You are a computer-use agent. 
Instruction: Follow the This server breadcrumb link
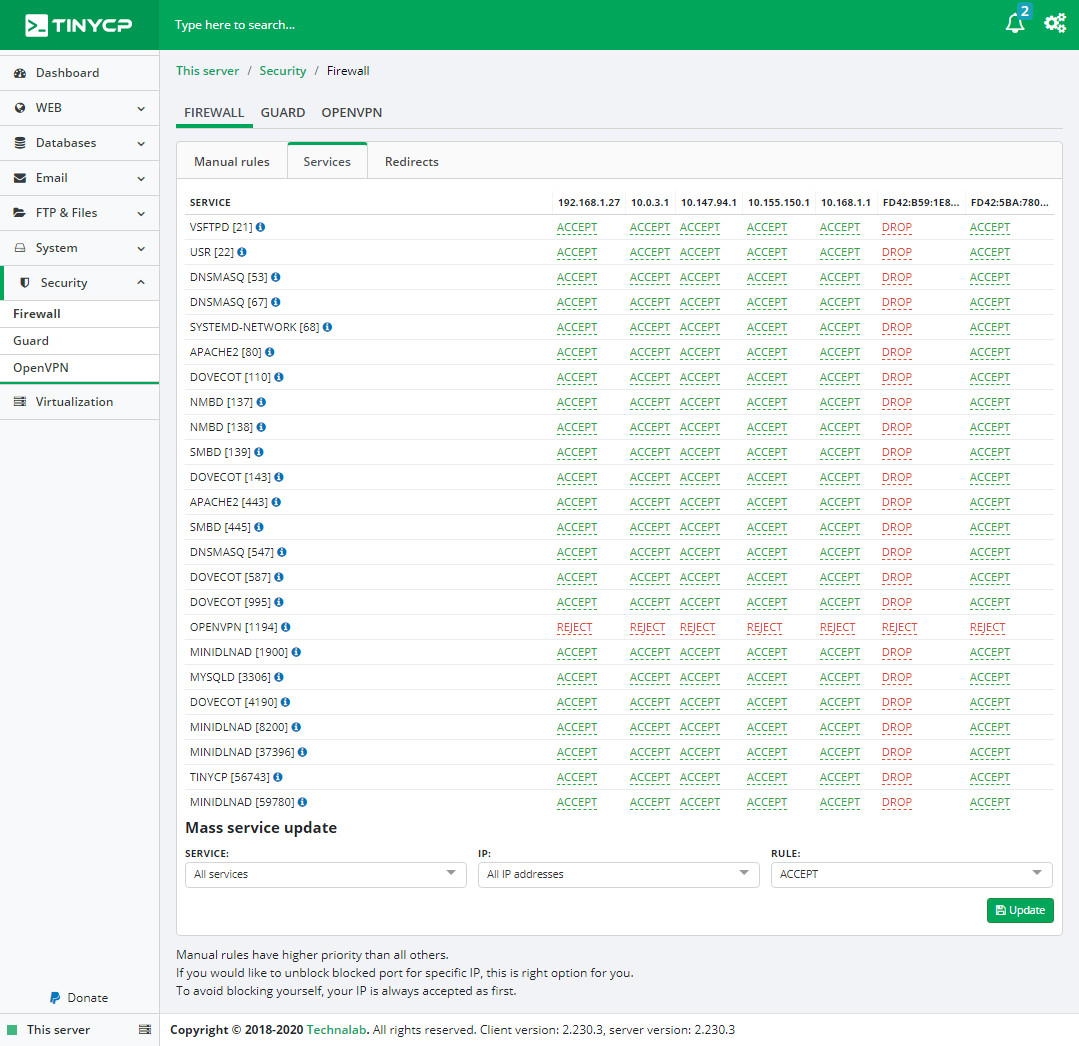point(207,71)
